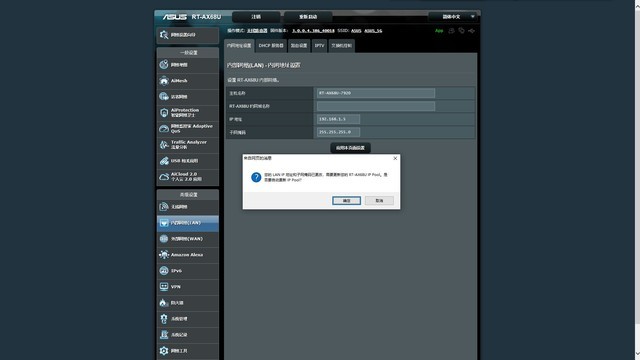Switch to the LAN IP tab

coord(239,46)
